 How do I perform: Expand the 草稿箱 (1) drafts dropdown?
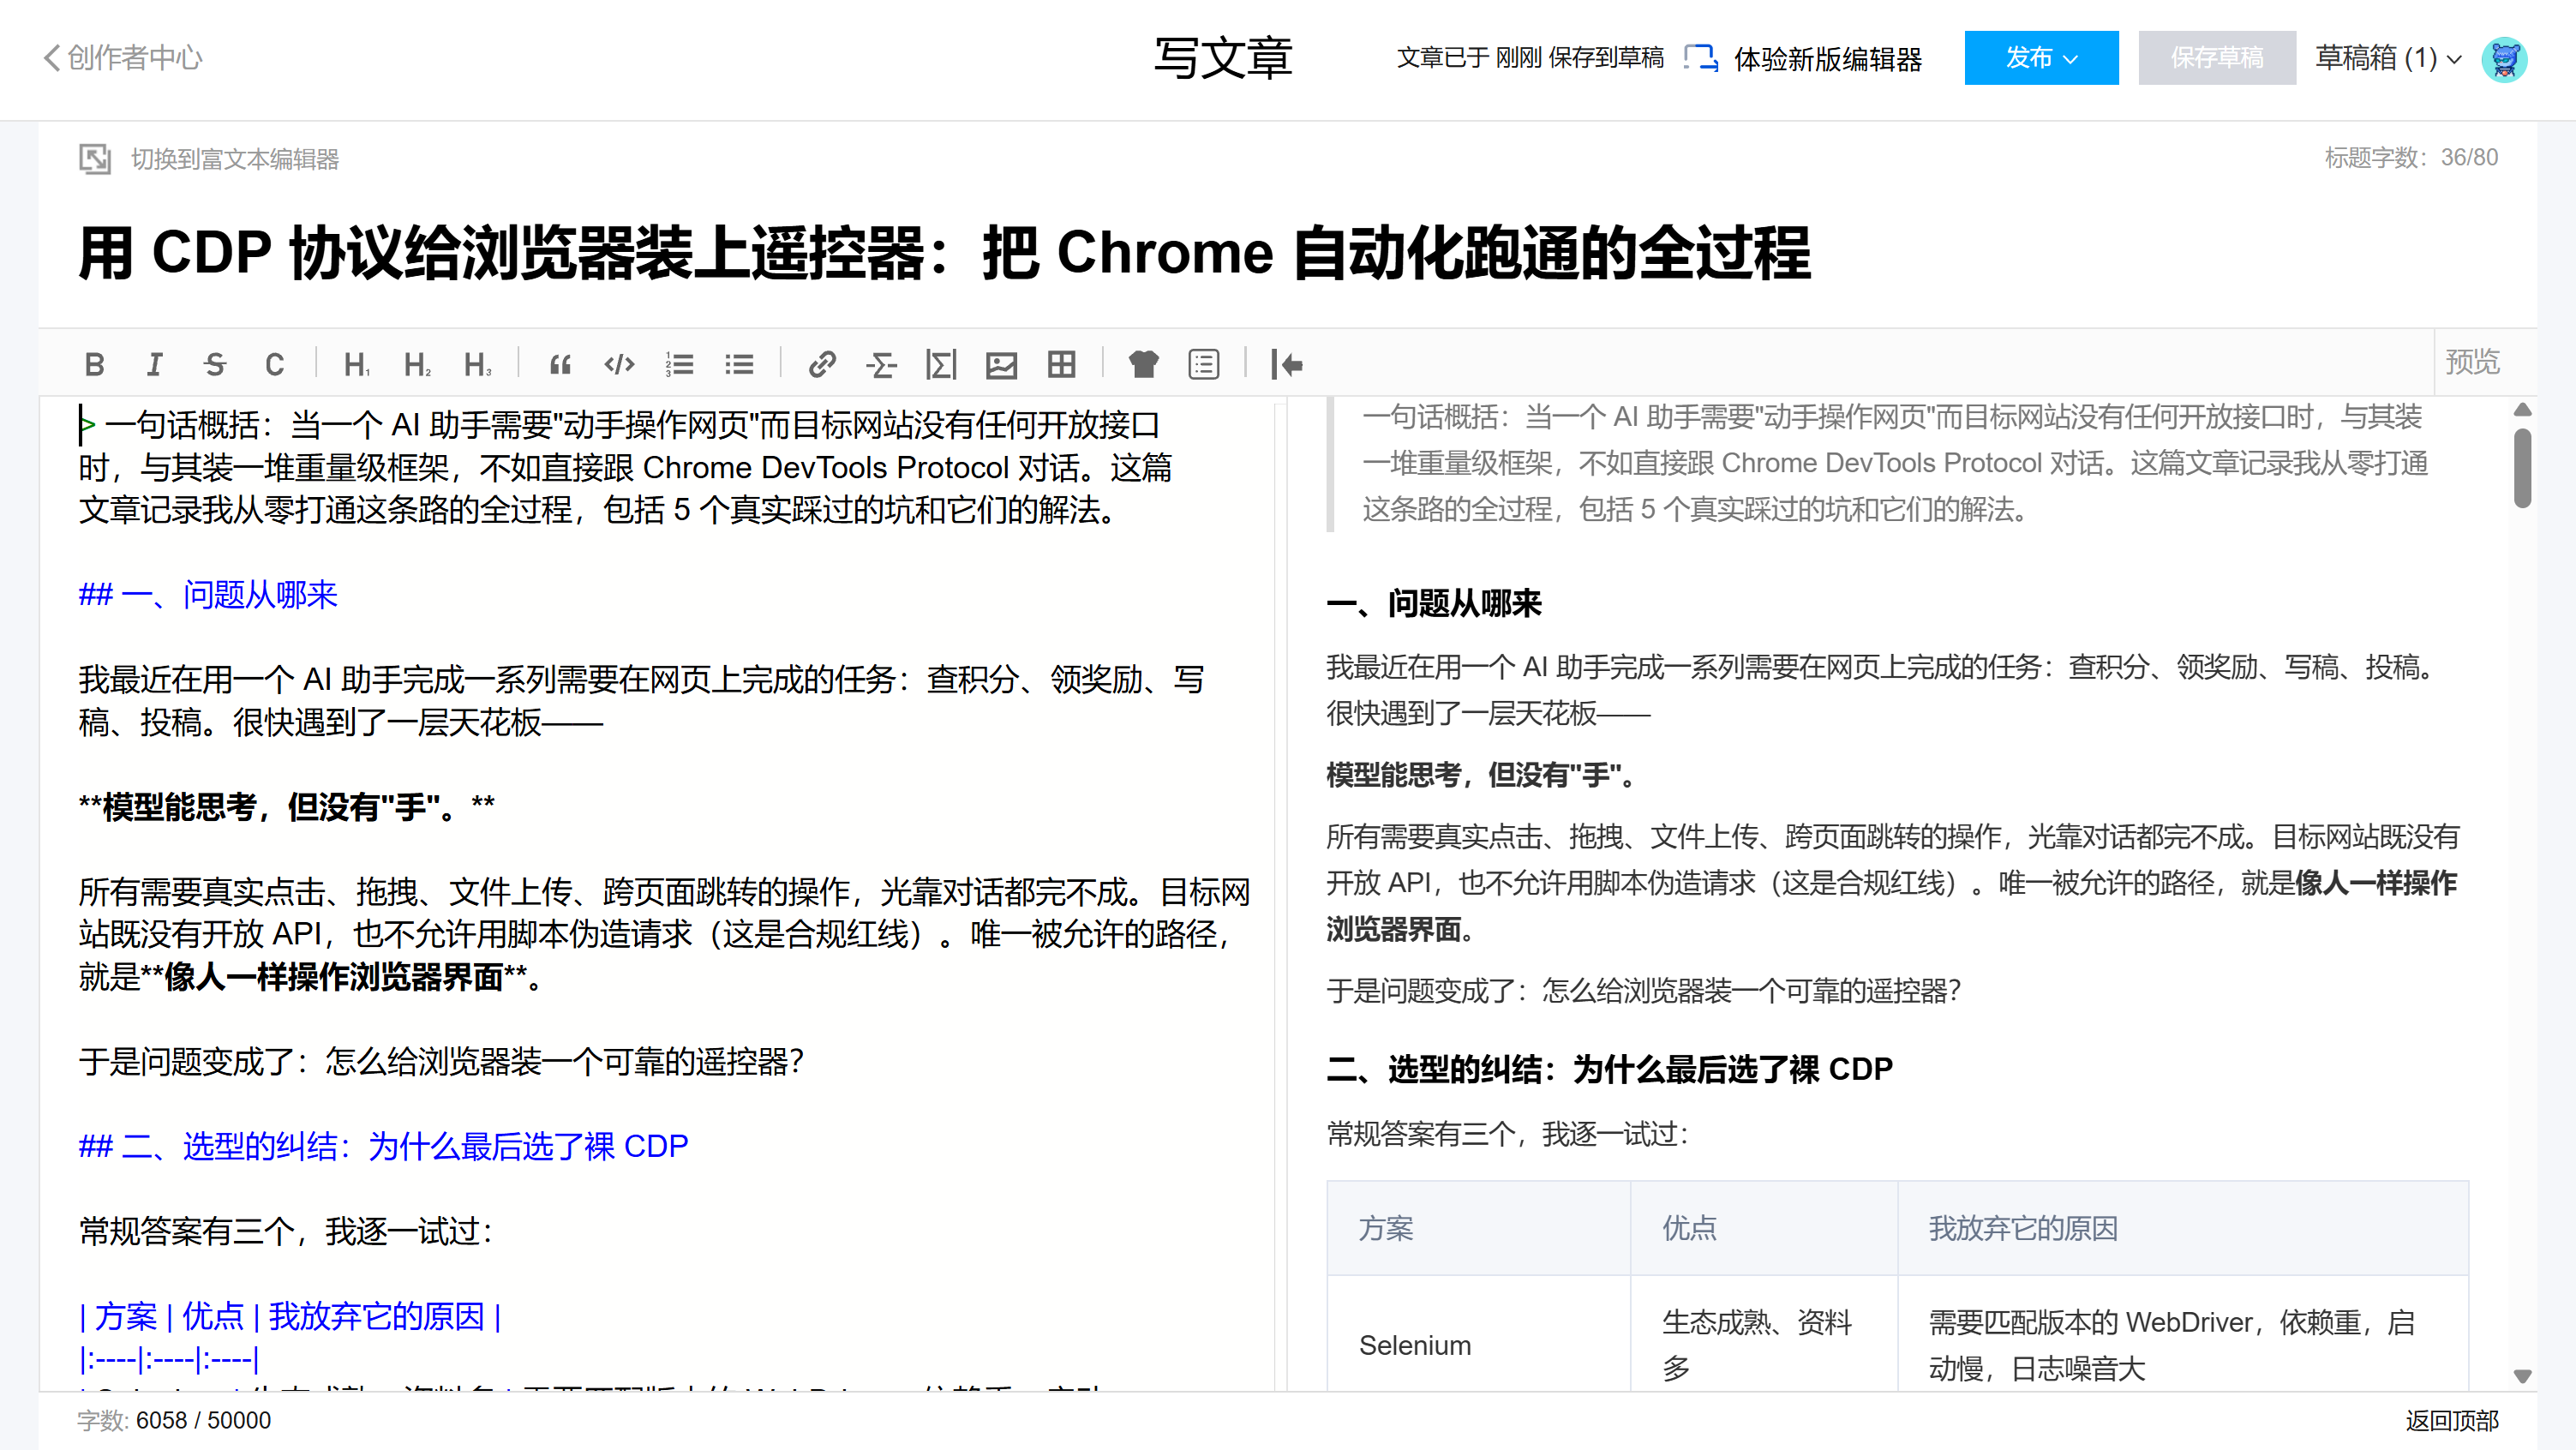(x=2388, y=58)
